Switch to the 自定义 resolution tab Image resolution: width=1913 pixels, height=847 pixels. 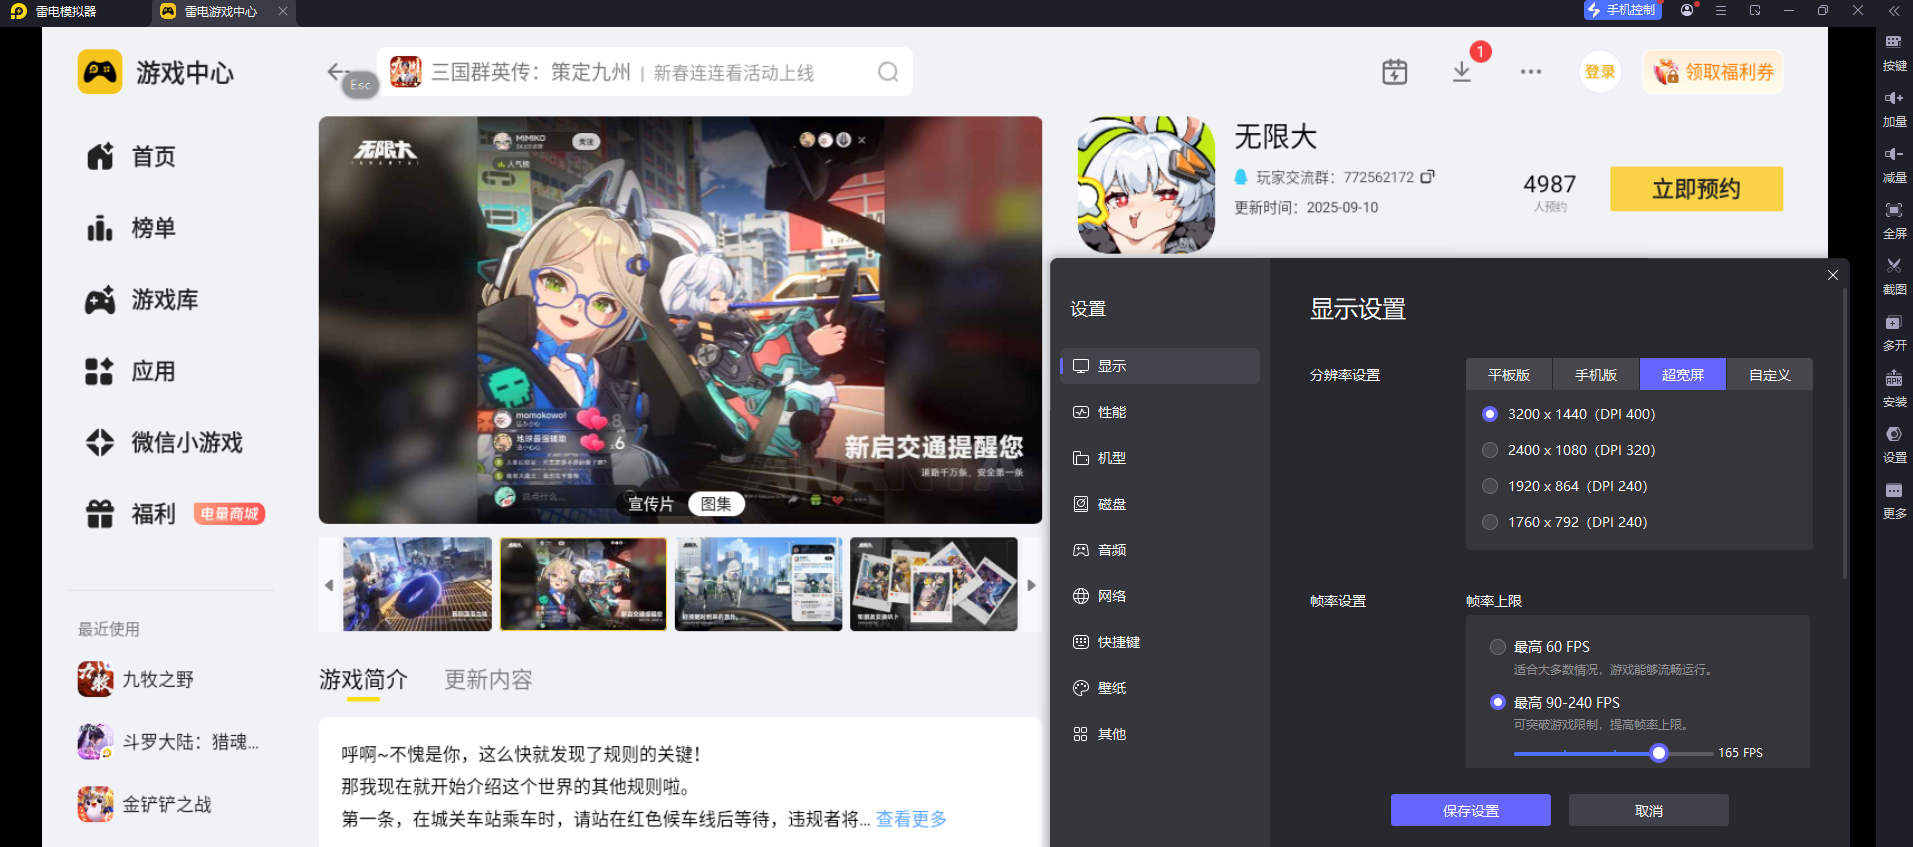click(1770, 374)
